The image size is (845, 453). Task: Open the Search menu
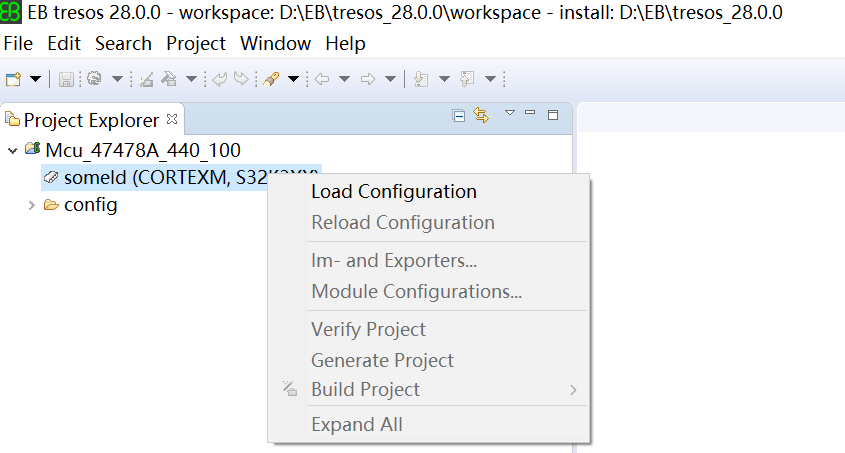(123, 43)
